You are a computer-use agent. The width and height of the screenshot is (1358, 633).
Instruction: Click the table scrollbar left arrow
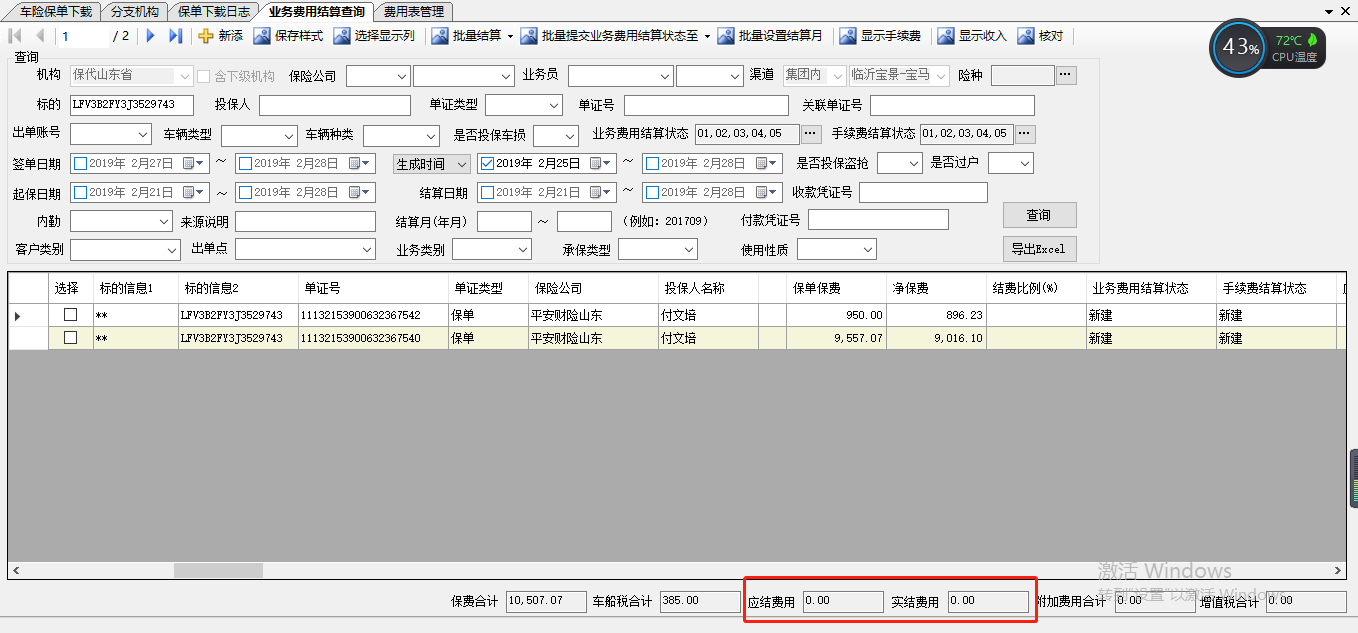coord(15,570)
